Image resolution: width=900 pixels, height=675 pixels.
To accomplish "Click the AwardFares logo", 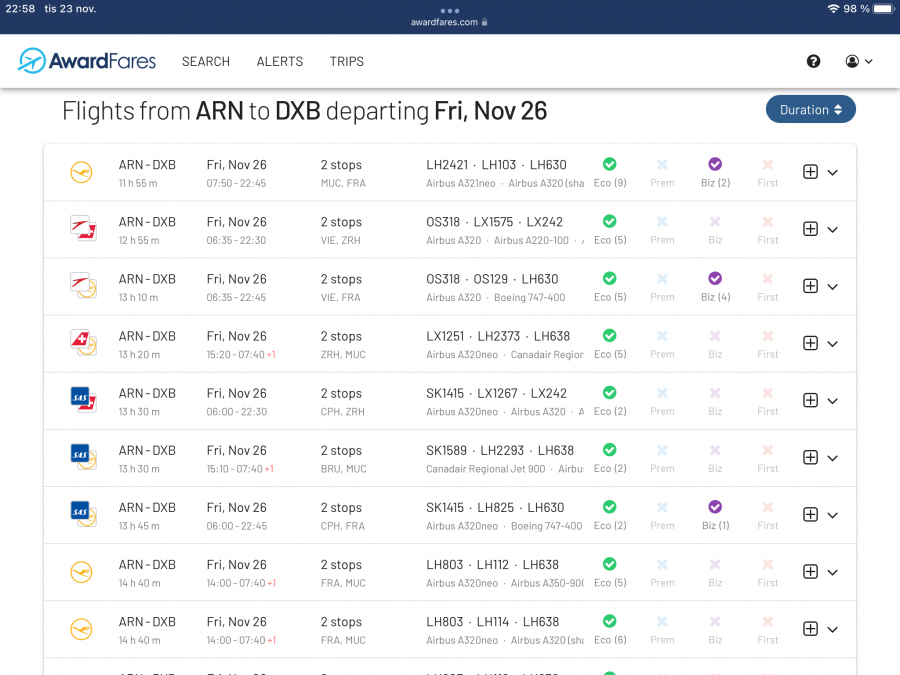I will pos(87,61).
